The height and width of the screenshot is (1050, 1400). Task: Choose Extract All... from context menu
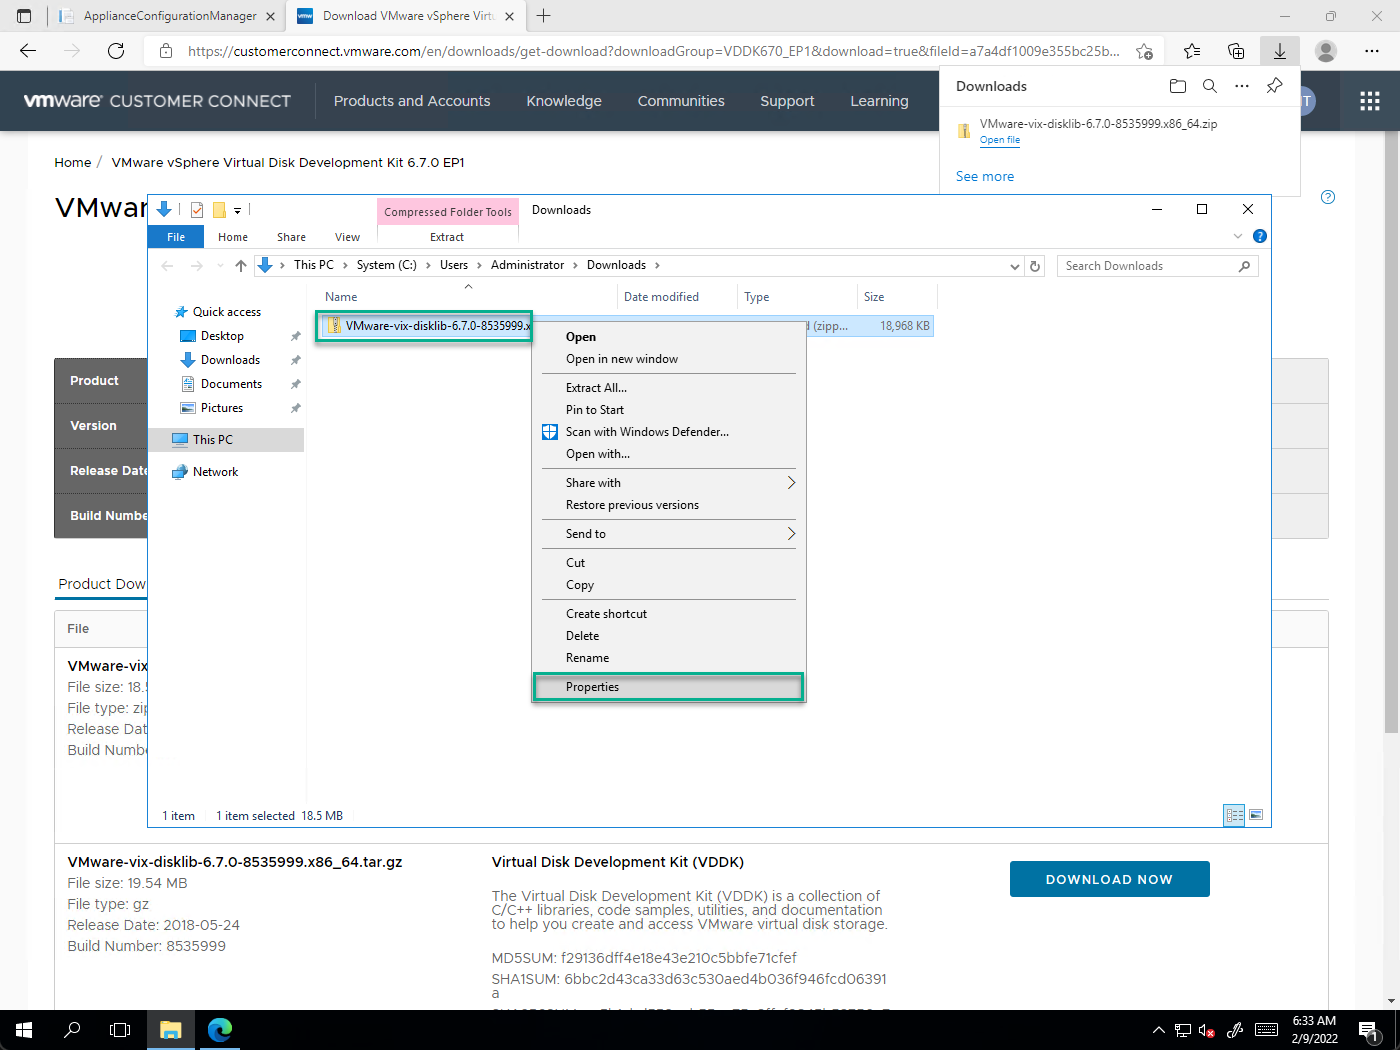tap(668, 388)
